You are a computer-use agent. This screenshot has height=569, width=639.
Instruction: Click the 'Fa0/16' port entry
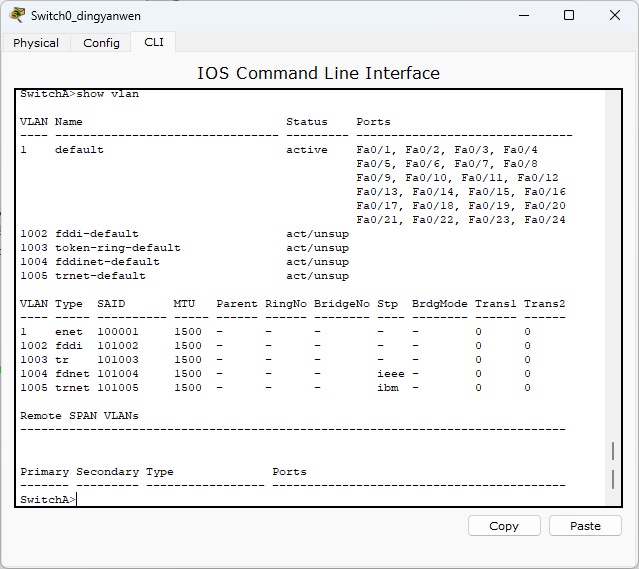pos(545,192)
